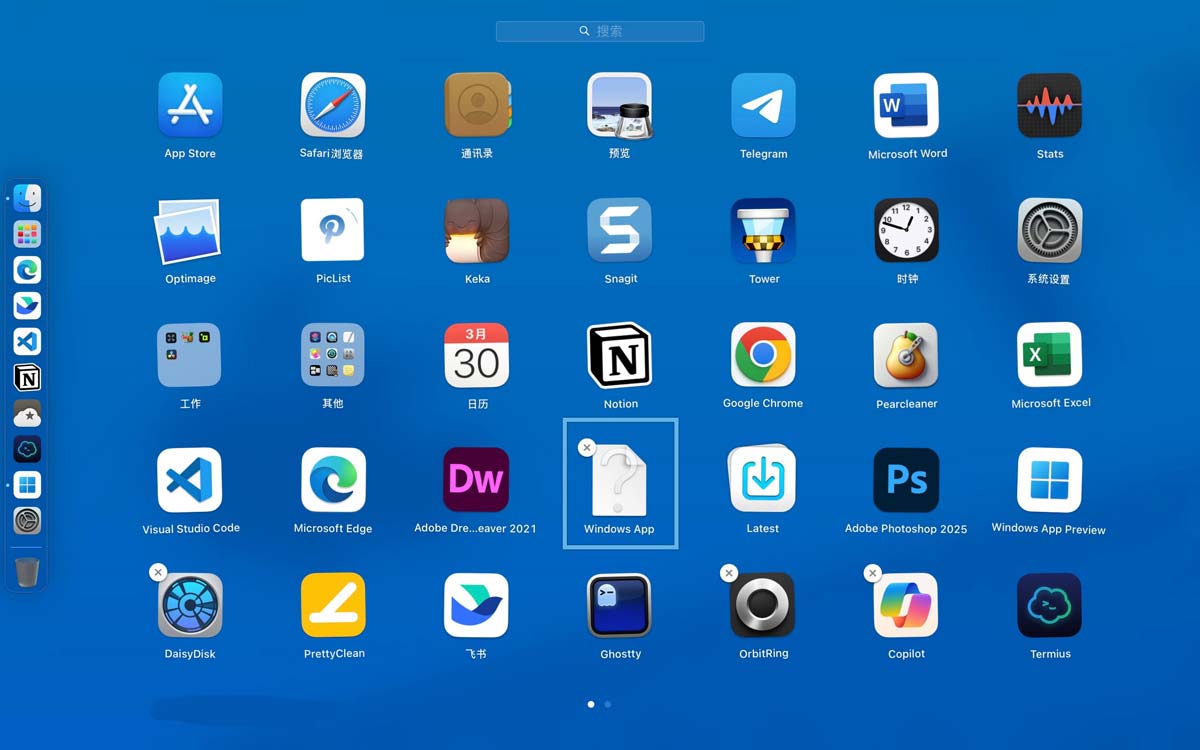Open the 其他 app folder
Screen dimensions: 1200x750
pyautogui.click(x=333, y=356)
